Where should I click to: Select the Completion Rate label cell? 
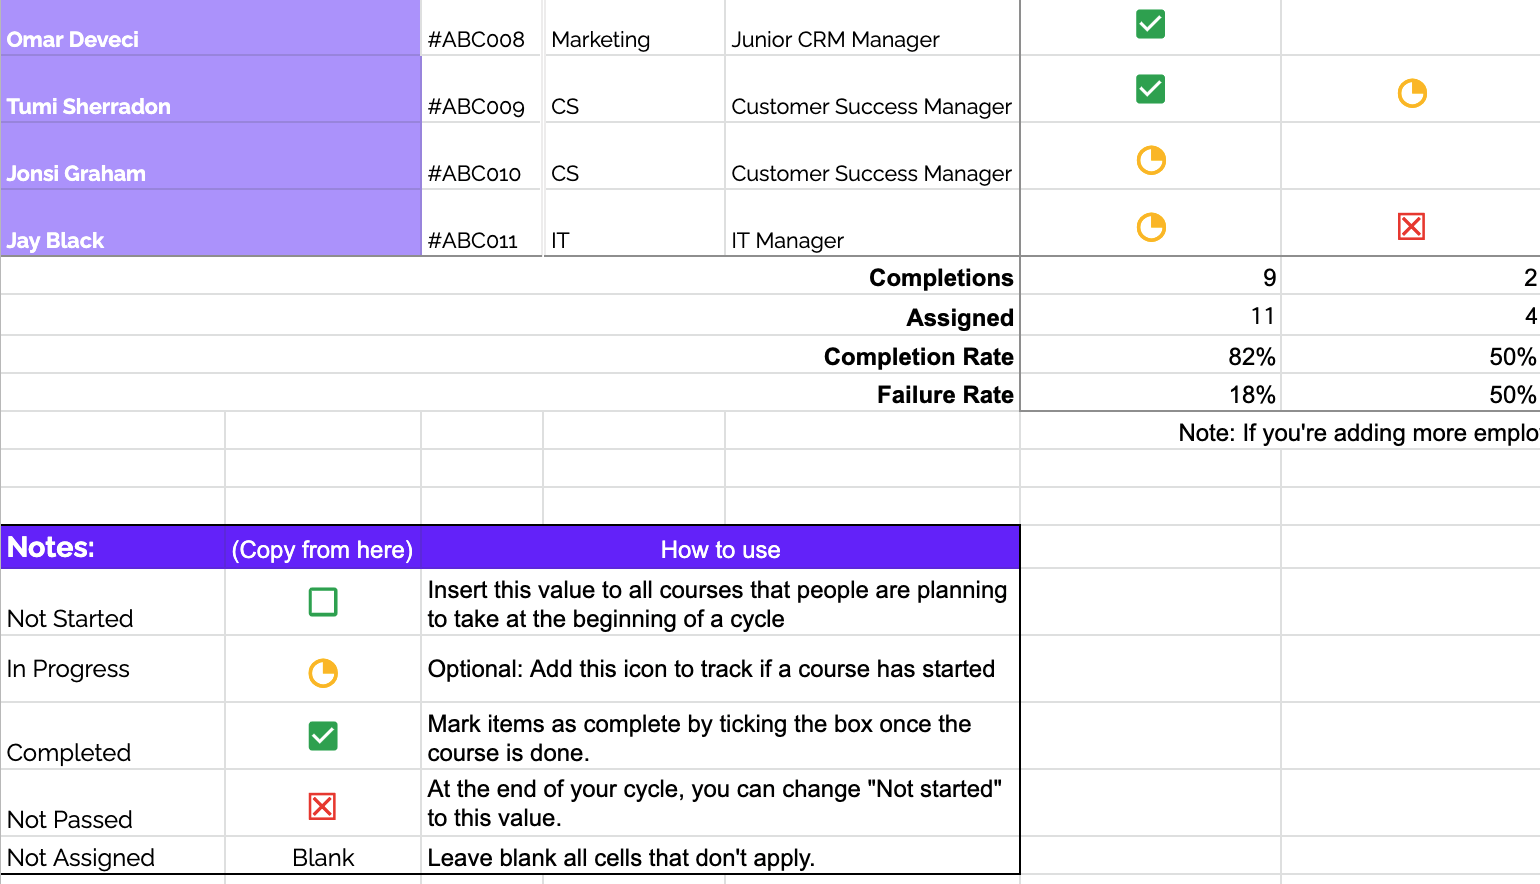[918, 357]
